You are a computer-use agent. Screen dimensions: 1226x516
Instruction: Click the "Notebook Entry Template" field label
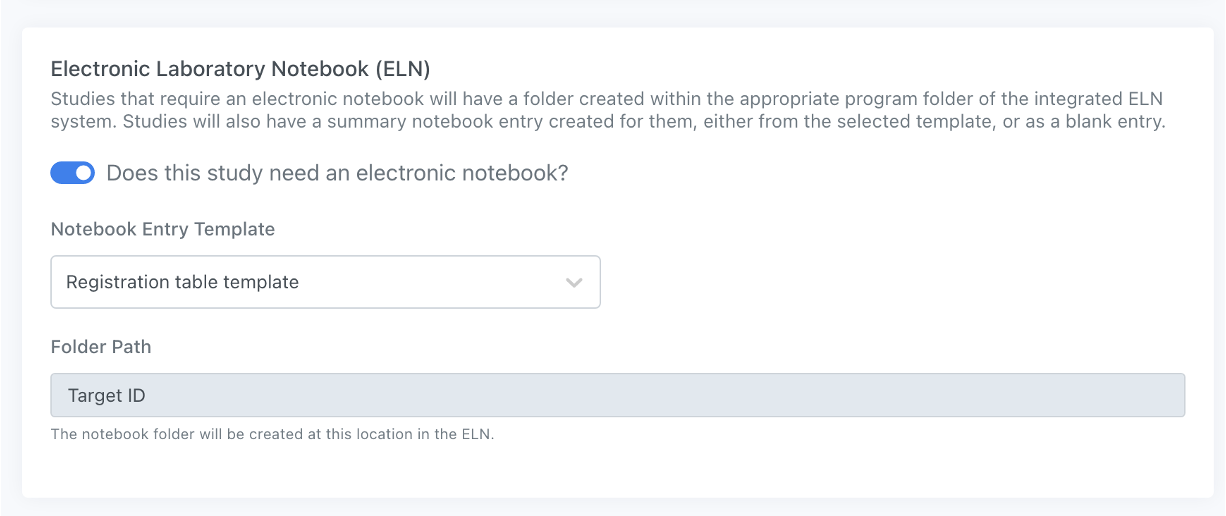pyautogui.click(x=162, y=229)
